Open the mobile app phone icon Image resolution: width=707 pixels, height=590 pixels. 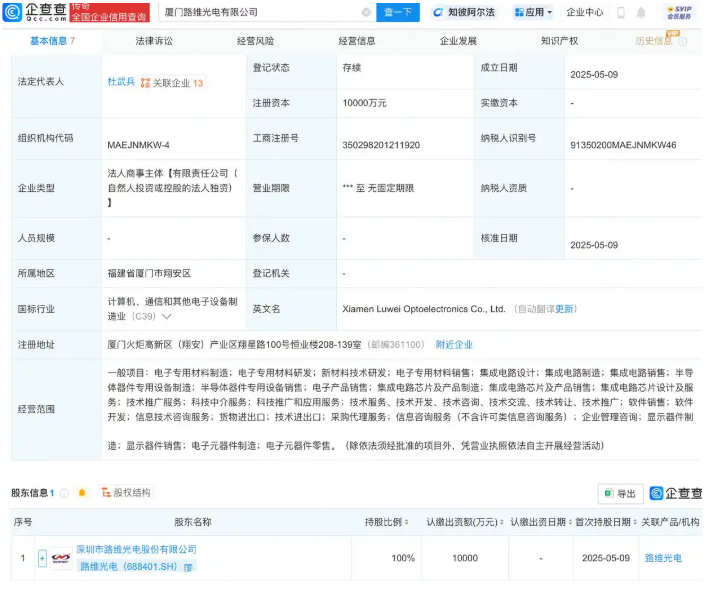click(x=621, y=13)
